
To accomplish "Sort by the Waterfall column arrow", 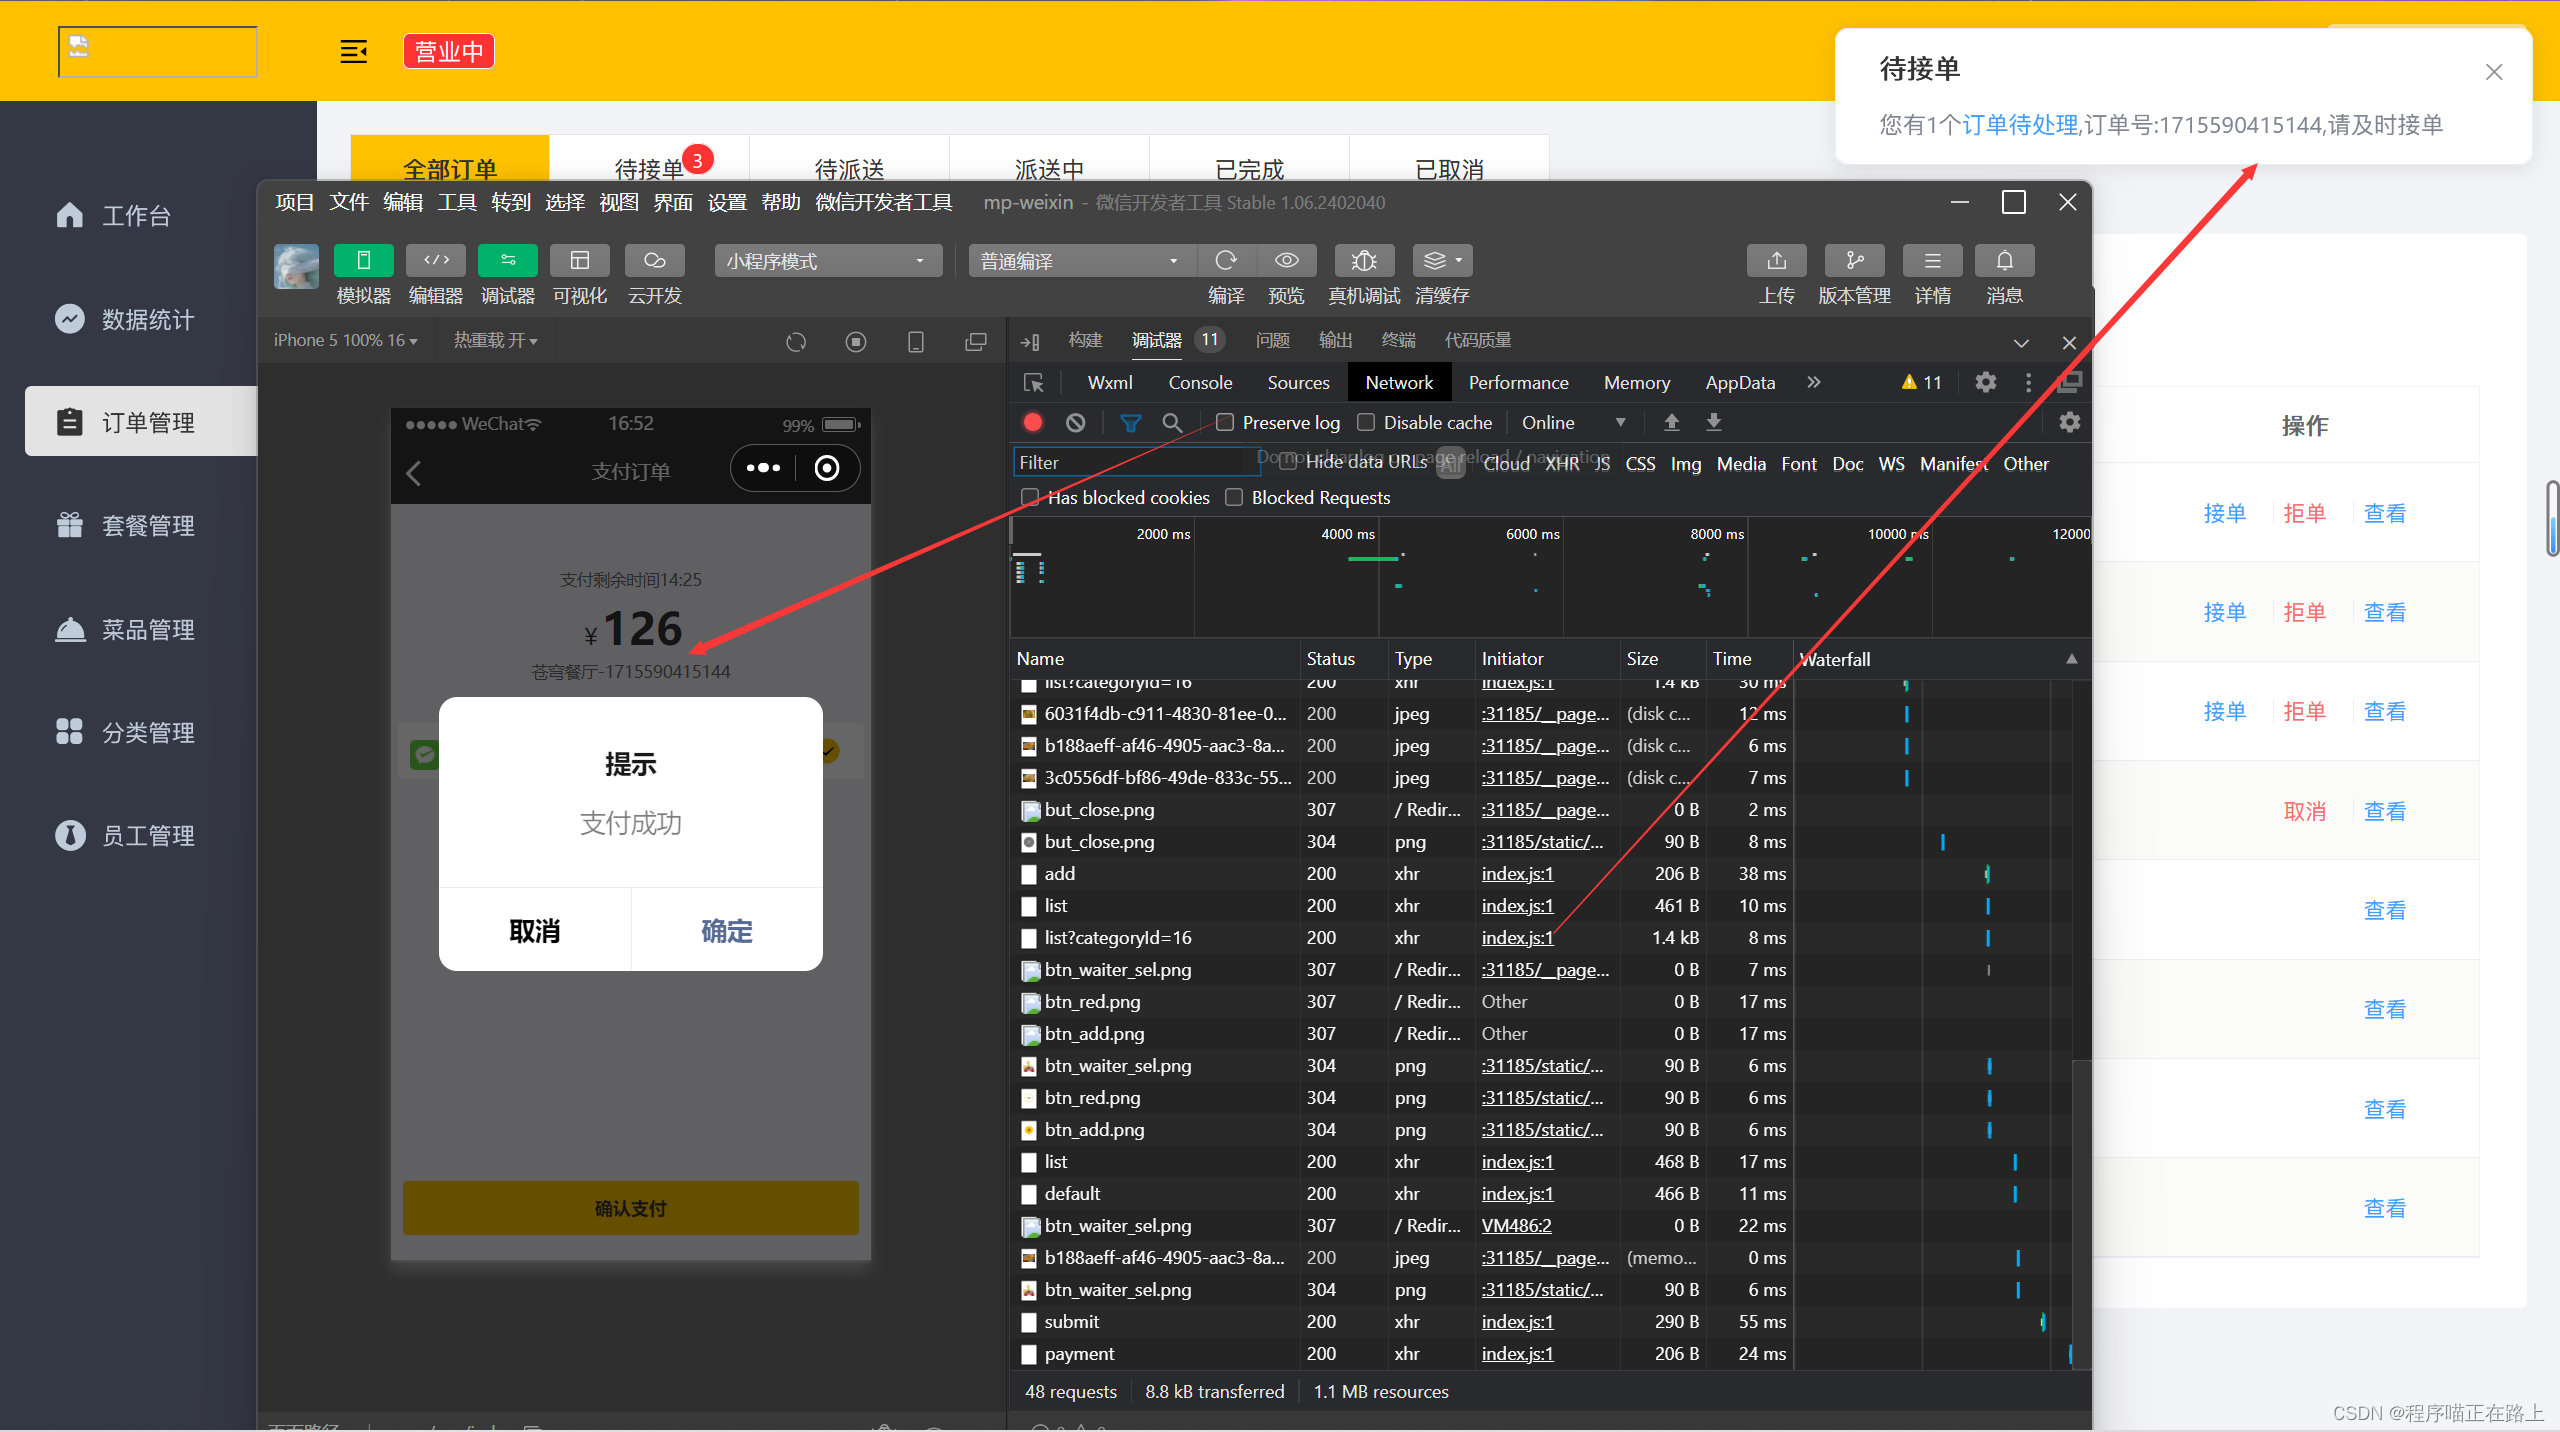I will (2072, 659).
